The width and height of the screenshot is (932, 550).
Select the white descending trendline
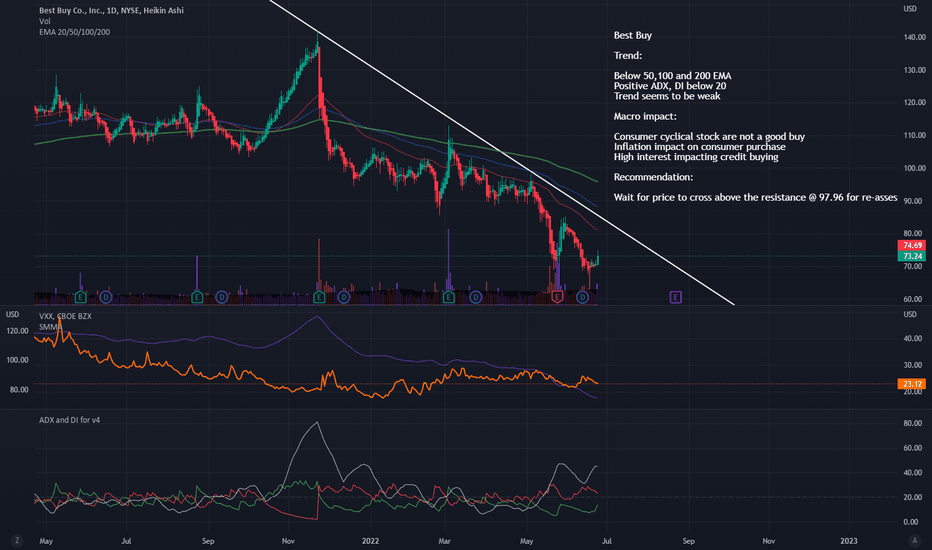pos(502,153)
